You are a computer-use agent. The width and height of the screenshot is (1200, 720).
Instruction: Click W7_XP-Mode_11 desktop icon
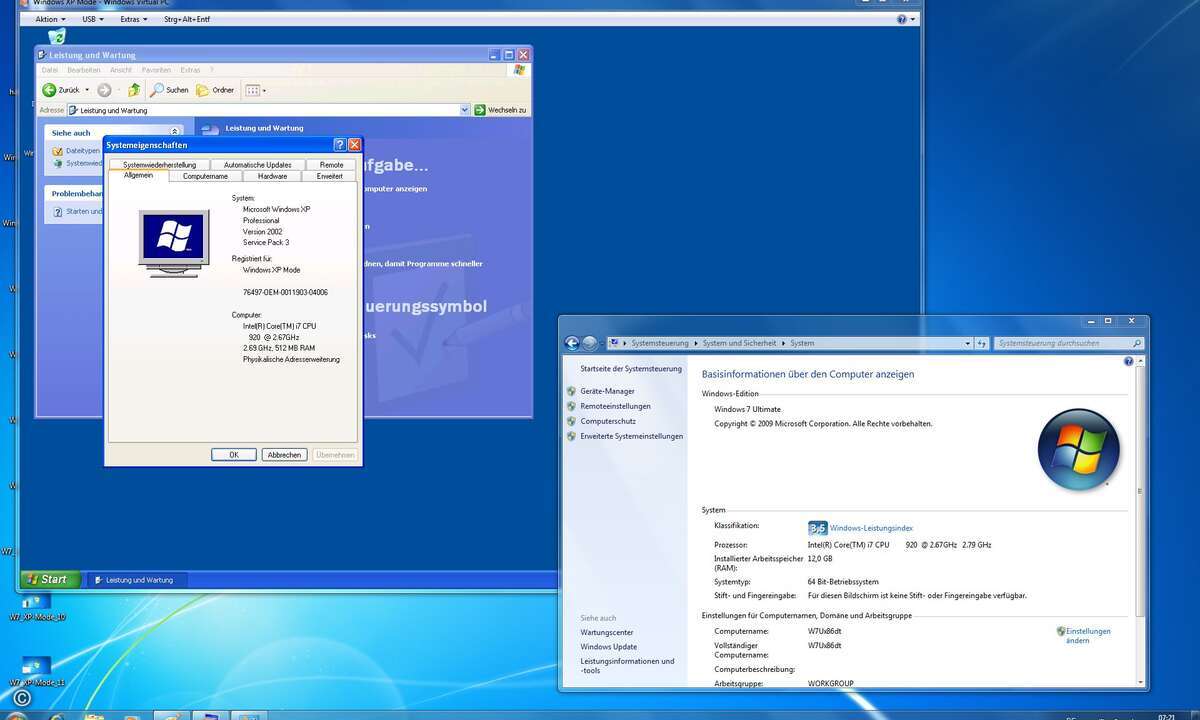click(37, 672)
